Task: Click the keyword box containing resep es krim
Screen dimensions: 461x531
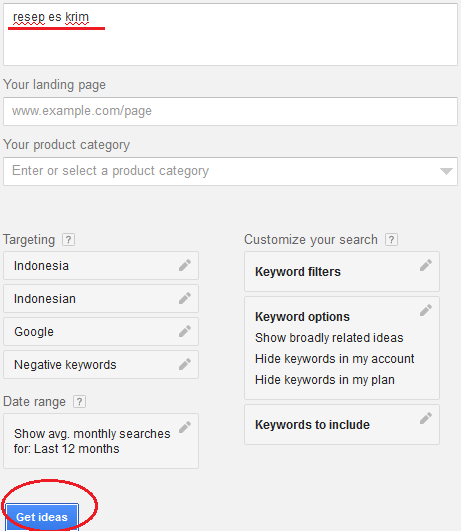Action: [x=230, y=34]
